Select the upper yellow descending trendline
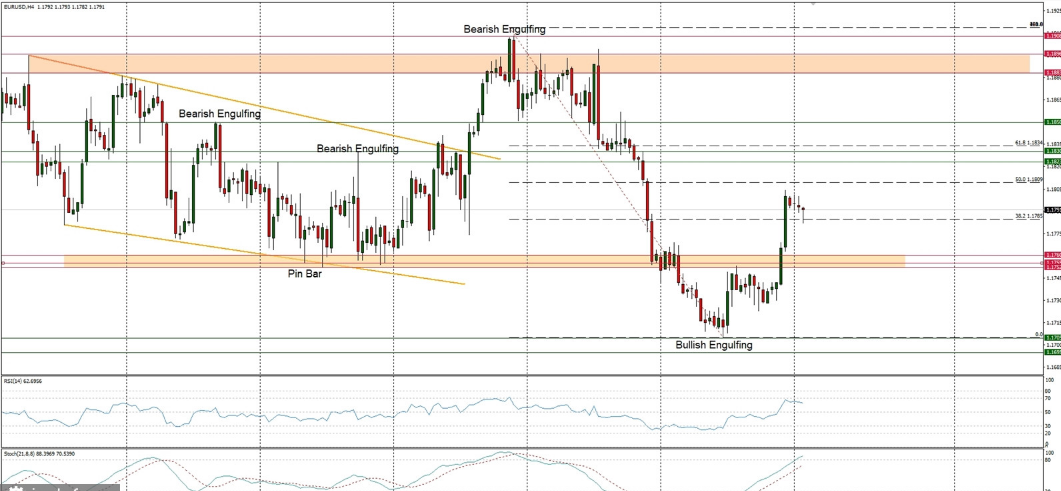Screen dimensions: 1061x491 coord(300,117)
